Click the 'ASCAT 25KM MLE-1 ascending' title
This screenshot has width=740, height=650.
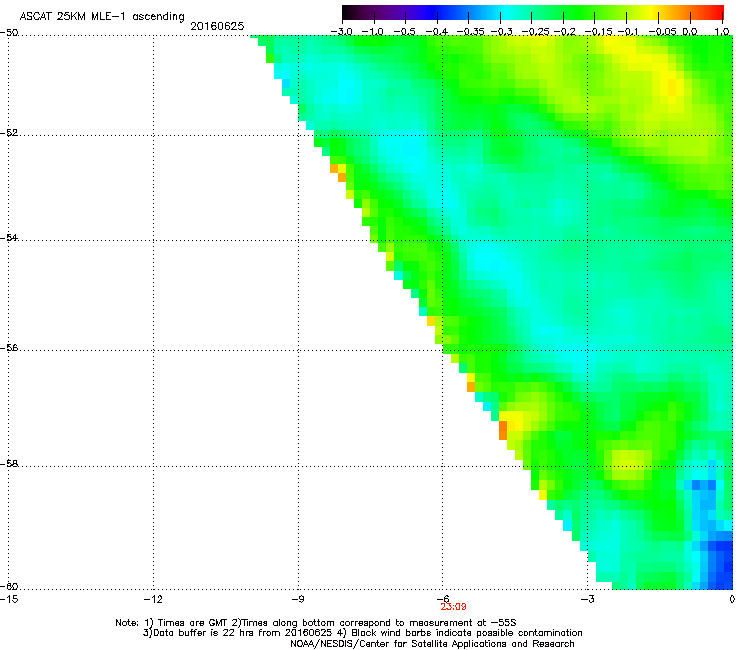click(102, 17)
